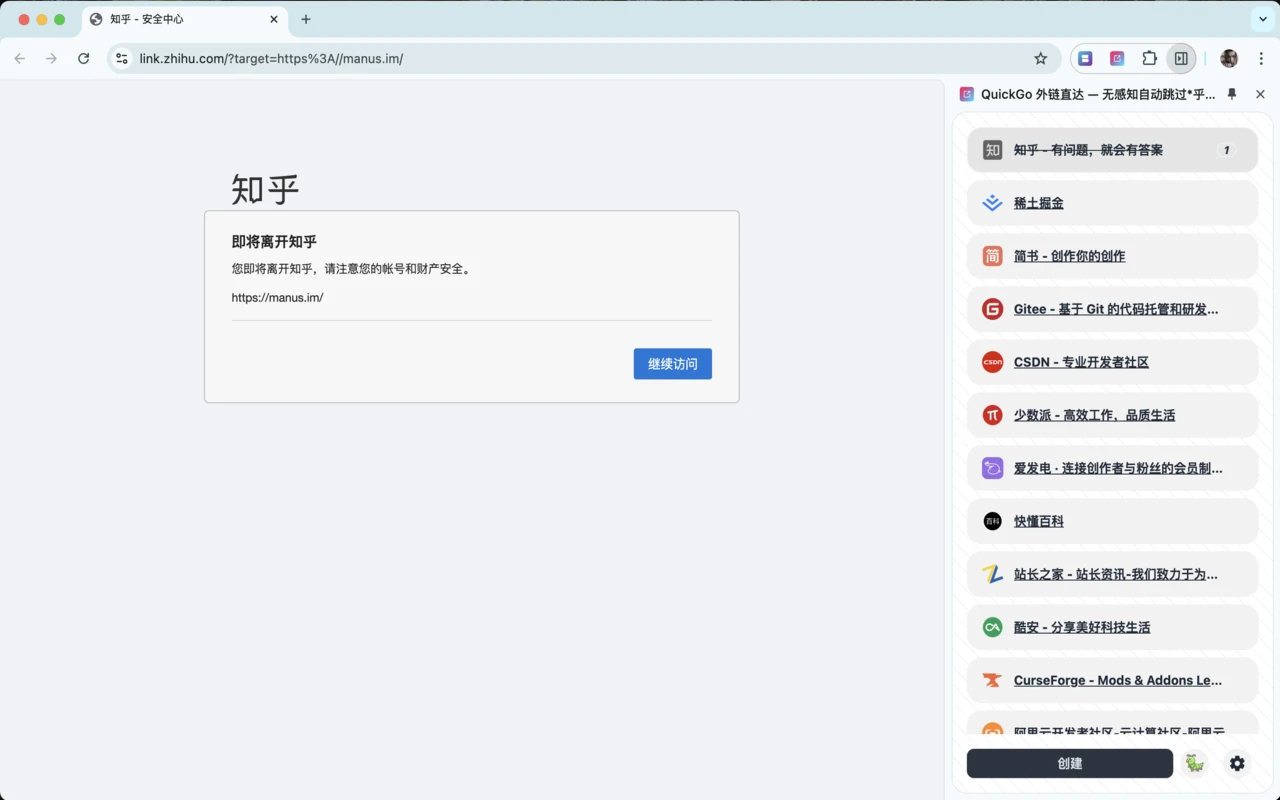This screenshot has height=800, width=1280.
Task: Click the green caterpillar bug icon
Action: pos(1194,763)
